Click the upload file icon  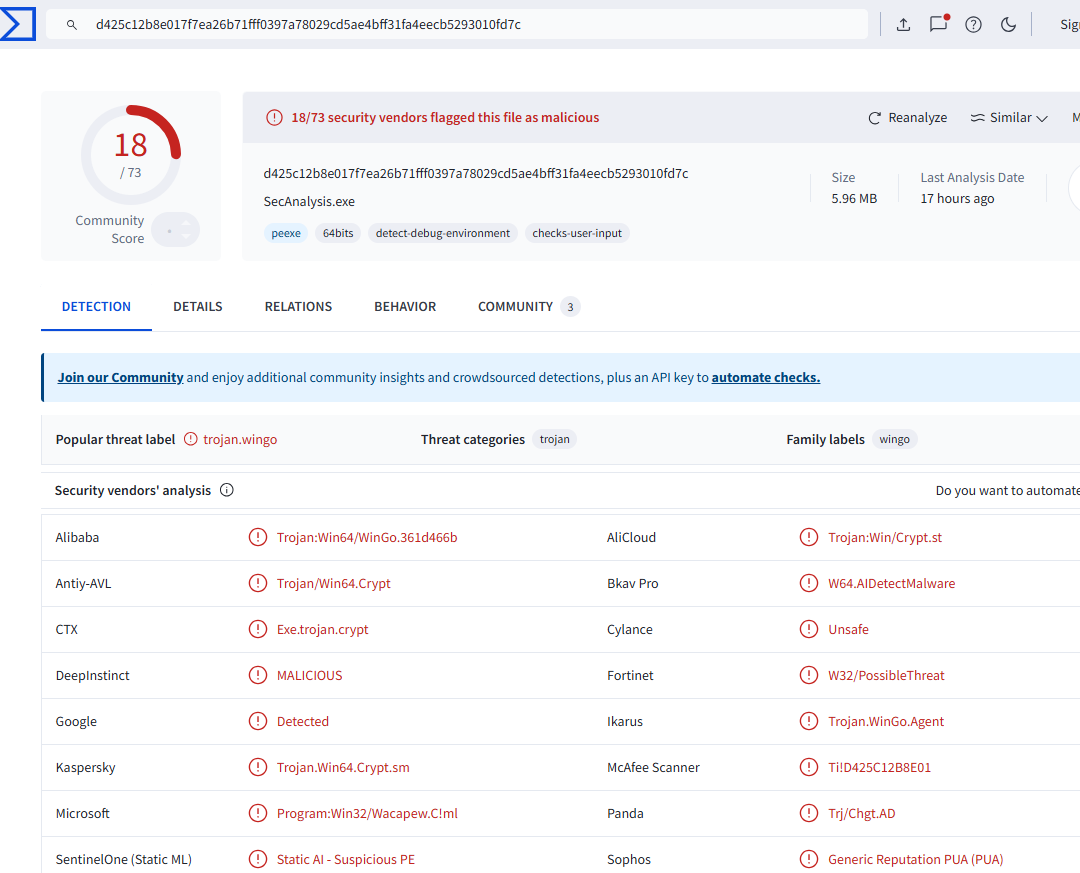[904, 25]
